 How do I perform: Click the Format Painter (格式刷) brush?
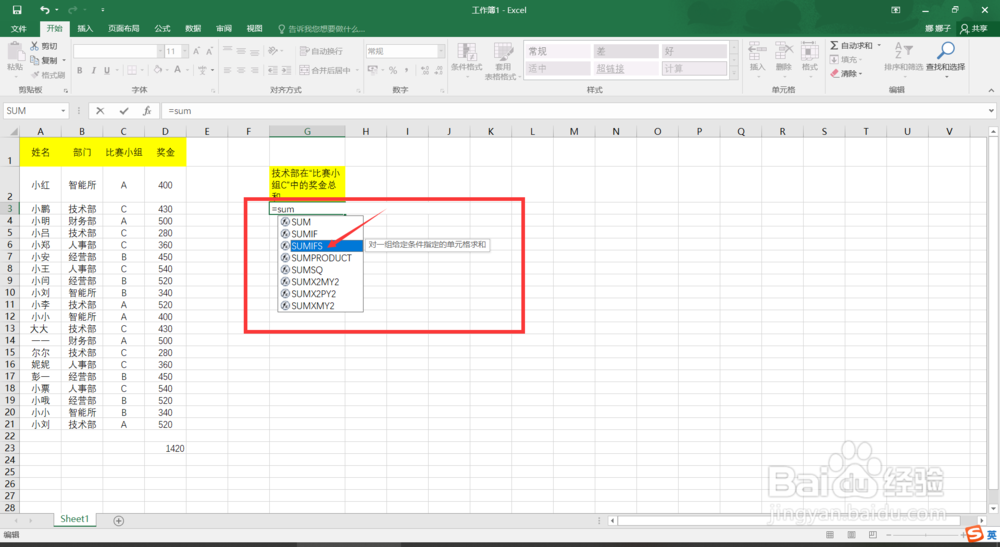35,75
